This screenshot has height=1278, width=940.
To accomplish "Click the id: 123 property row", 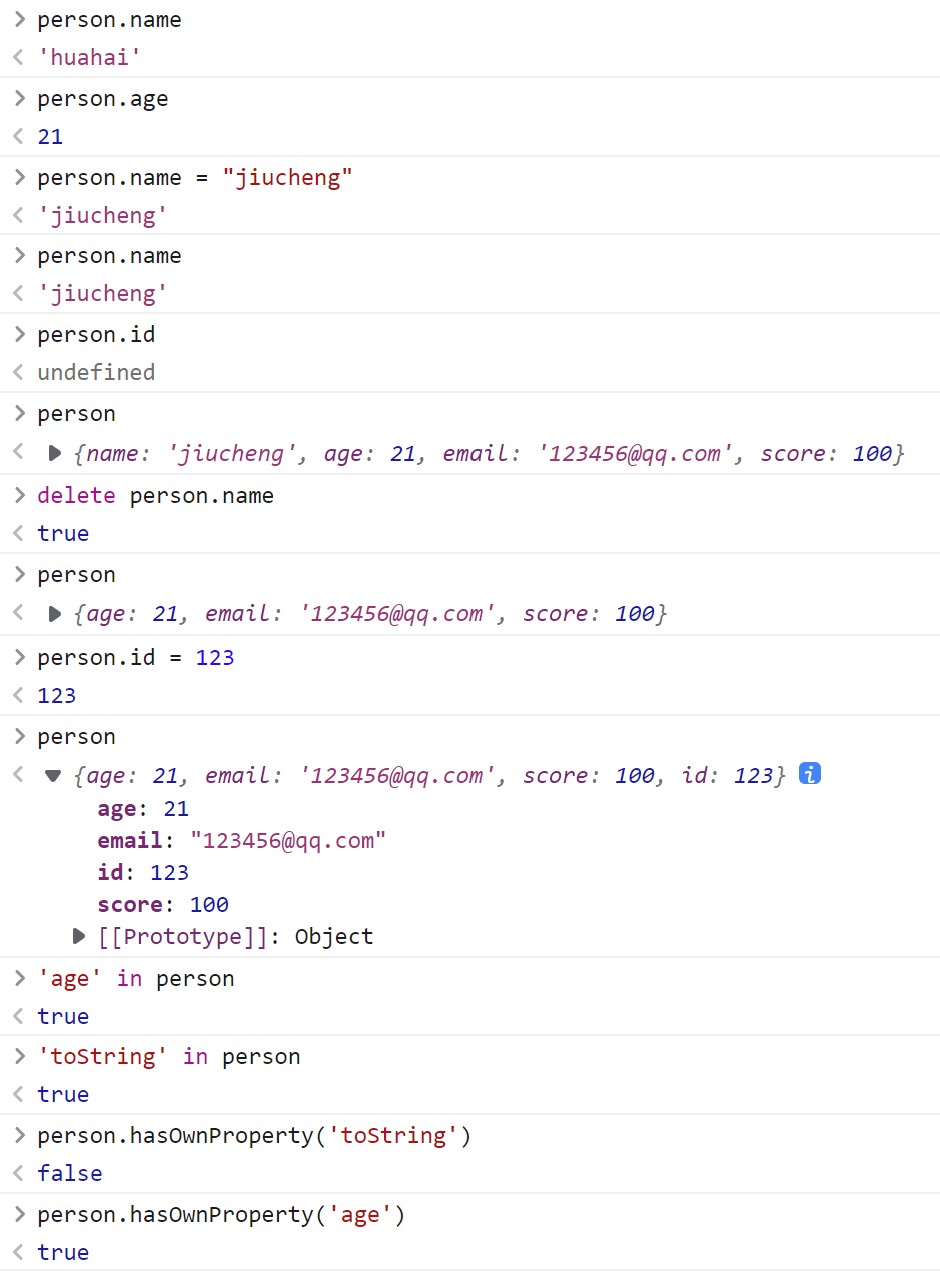I will (x=143, y=873).
